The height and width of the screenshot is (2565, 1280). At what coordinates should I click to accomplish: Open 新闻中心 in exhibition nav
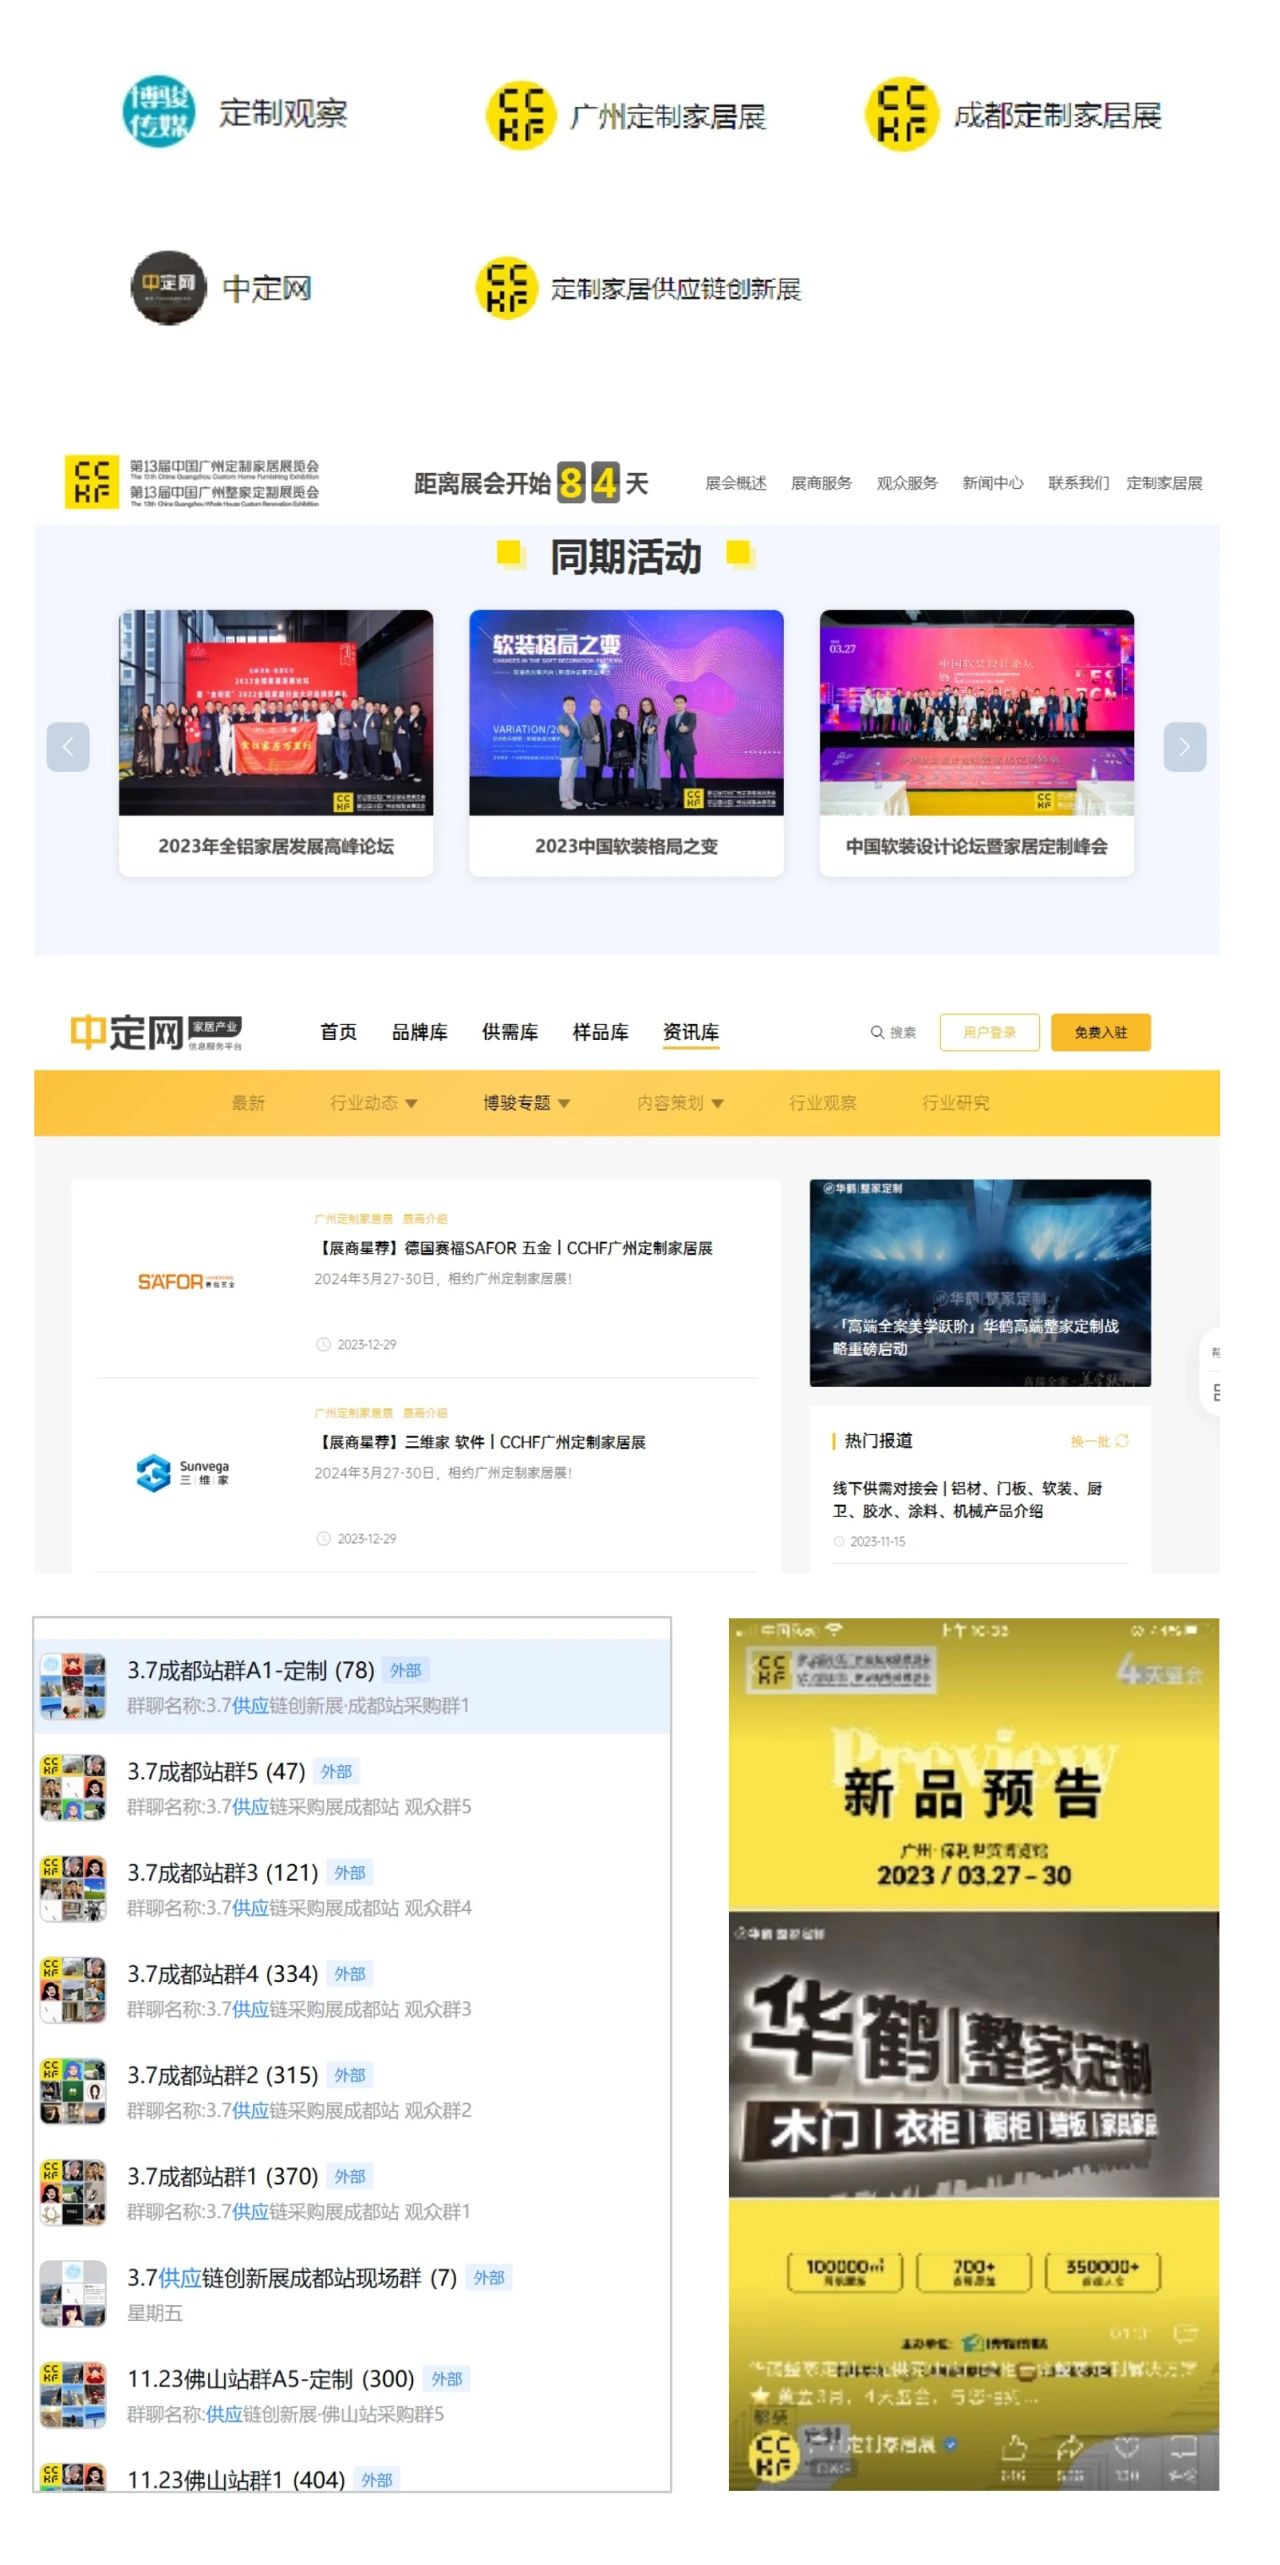coord(993,483)
